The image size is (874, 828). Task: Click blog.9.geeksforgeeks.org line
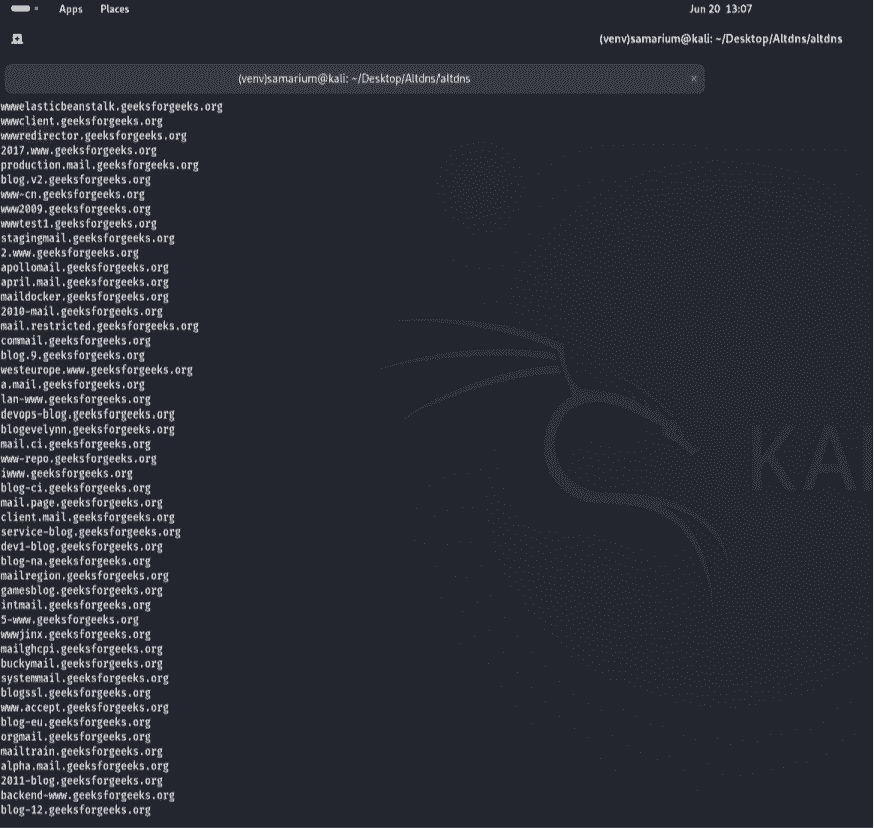[72, 355]
